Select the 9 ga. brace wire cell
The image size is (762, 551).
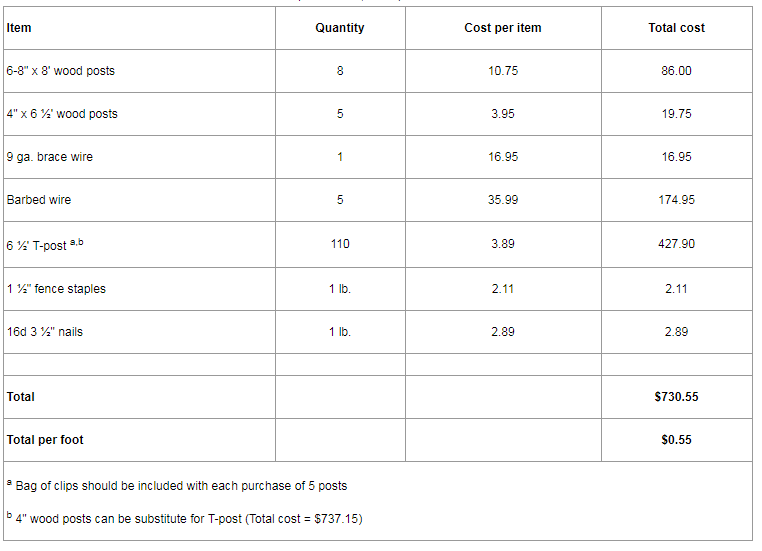50,157
